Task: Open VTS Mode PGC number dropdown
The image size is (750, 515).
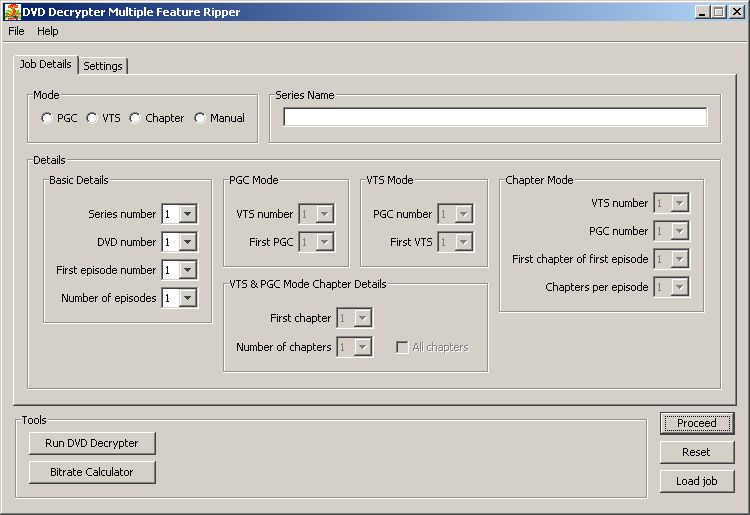Action: coord(463,214)
